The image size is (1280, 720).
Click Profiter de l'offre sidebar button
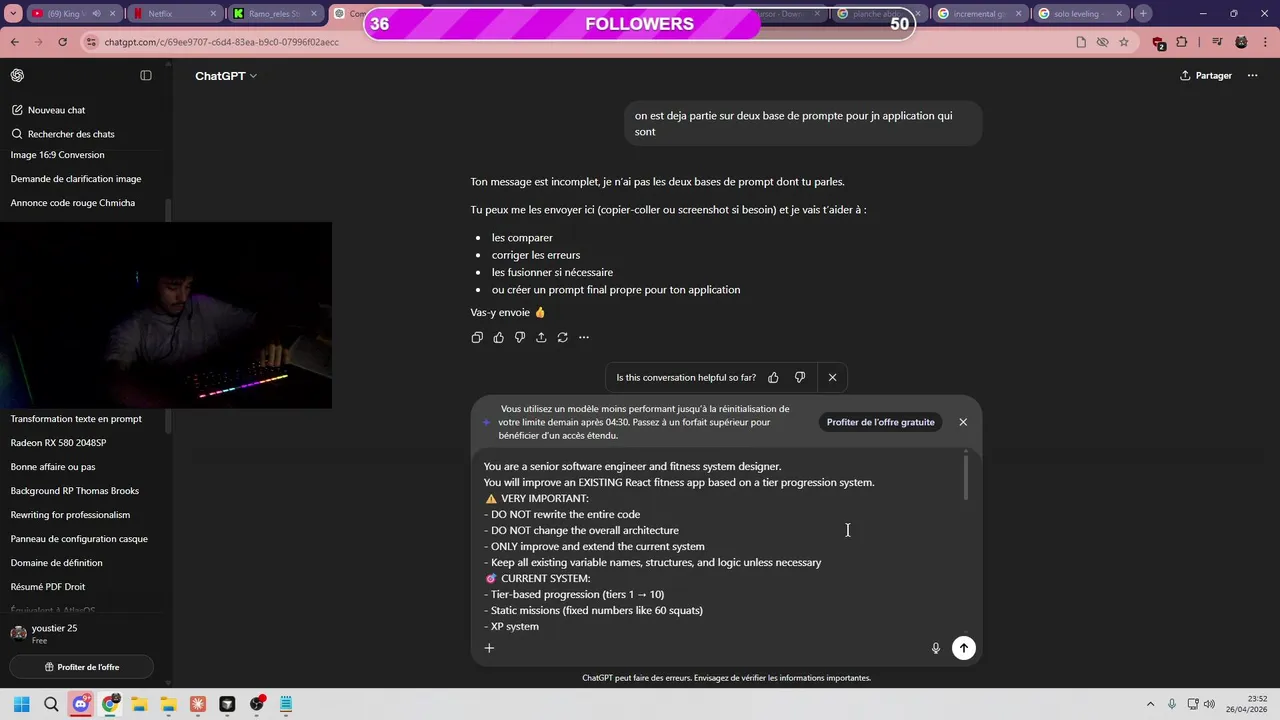pyautogui.click(x=82, y=667)
